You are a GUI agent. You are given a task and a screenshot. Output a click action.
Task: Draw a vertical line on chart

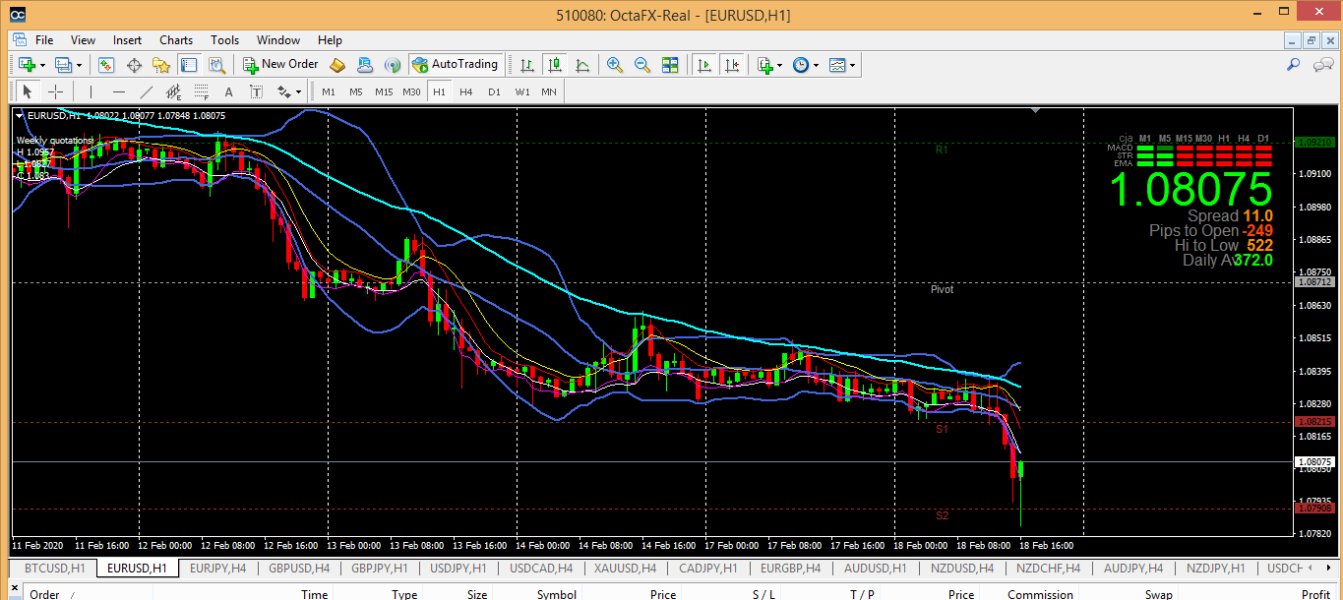[x=91, y=92]
